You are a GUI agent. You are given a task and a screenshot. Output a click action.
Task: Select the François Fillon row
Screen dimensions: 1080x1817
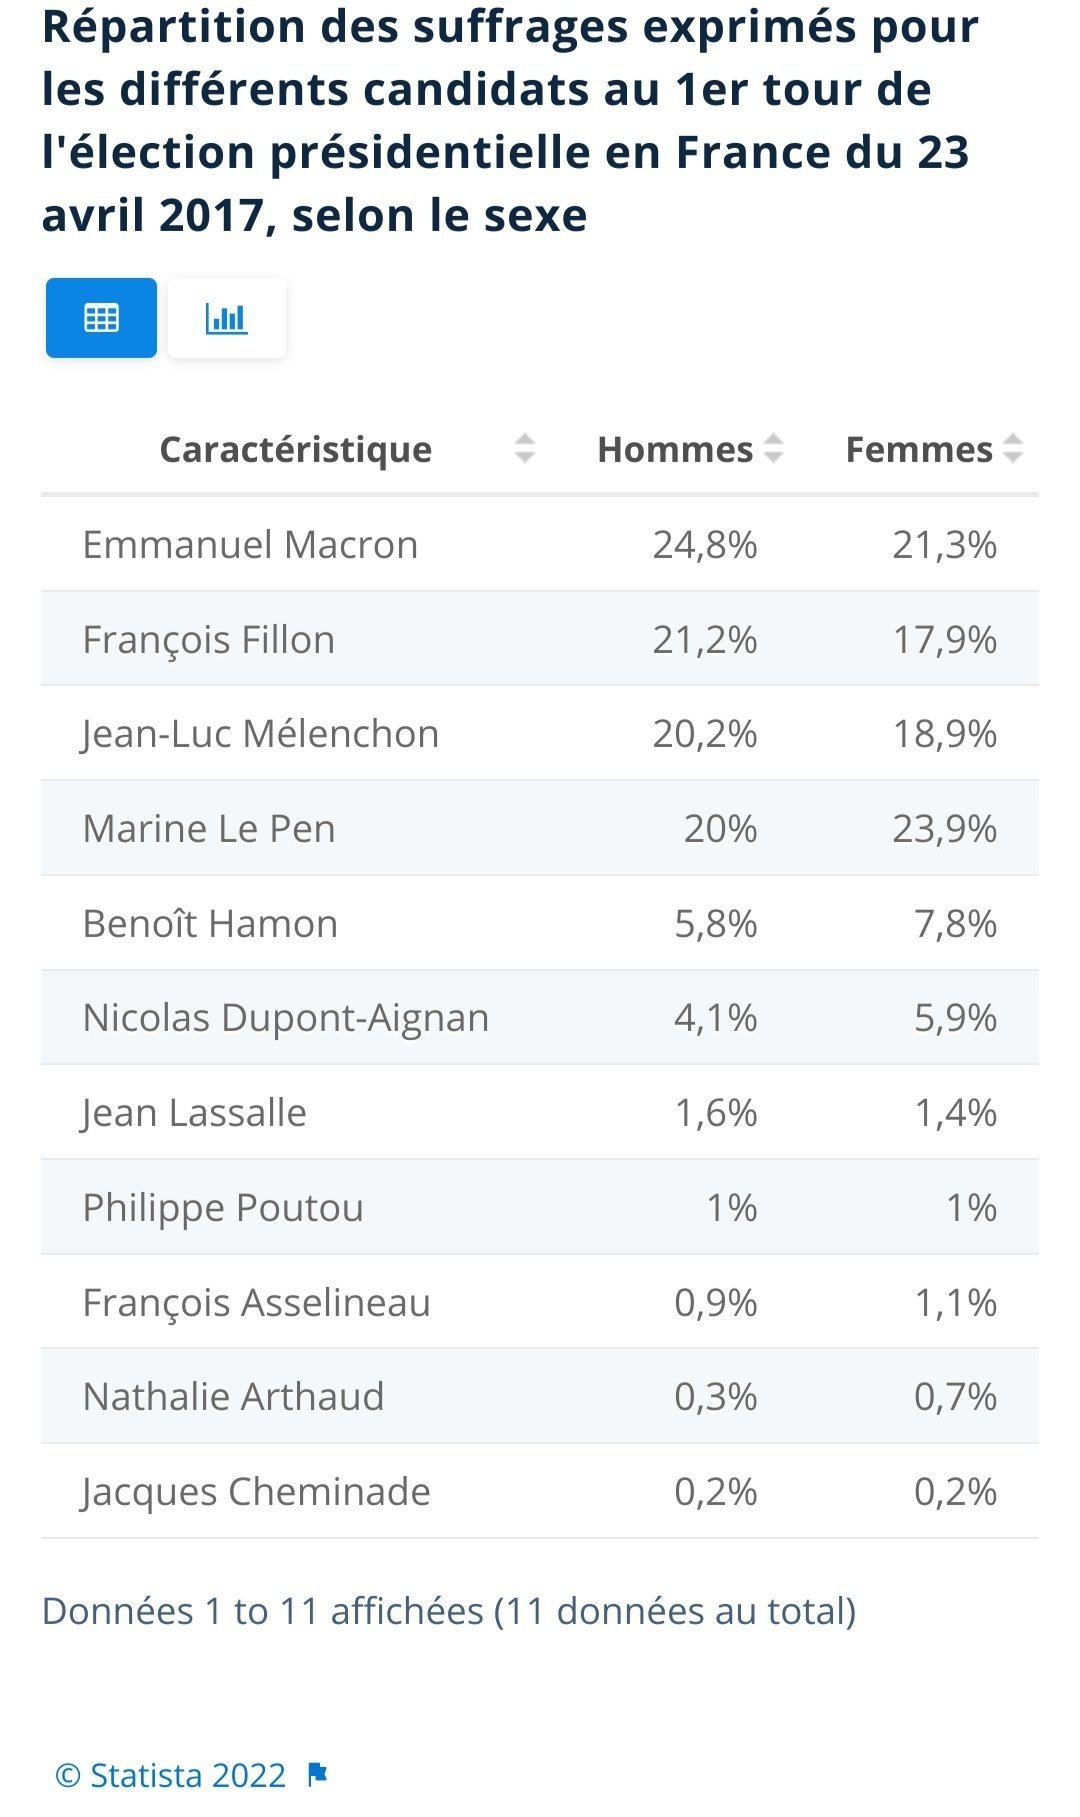[x=540, y=639]
